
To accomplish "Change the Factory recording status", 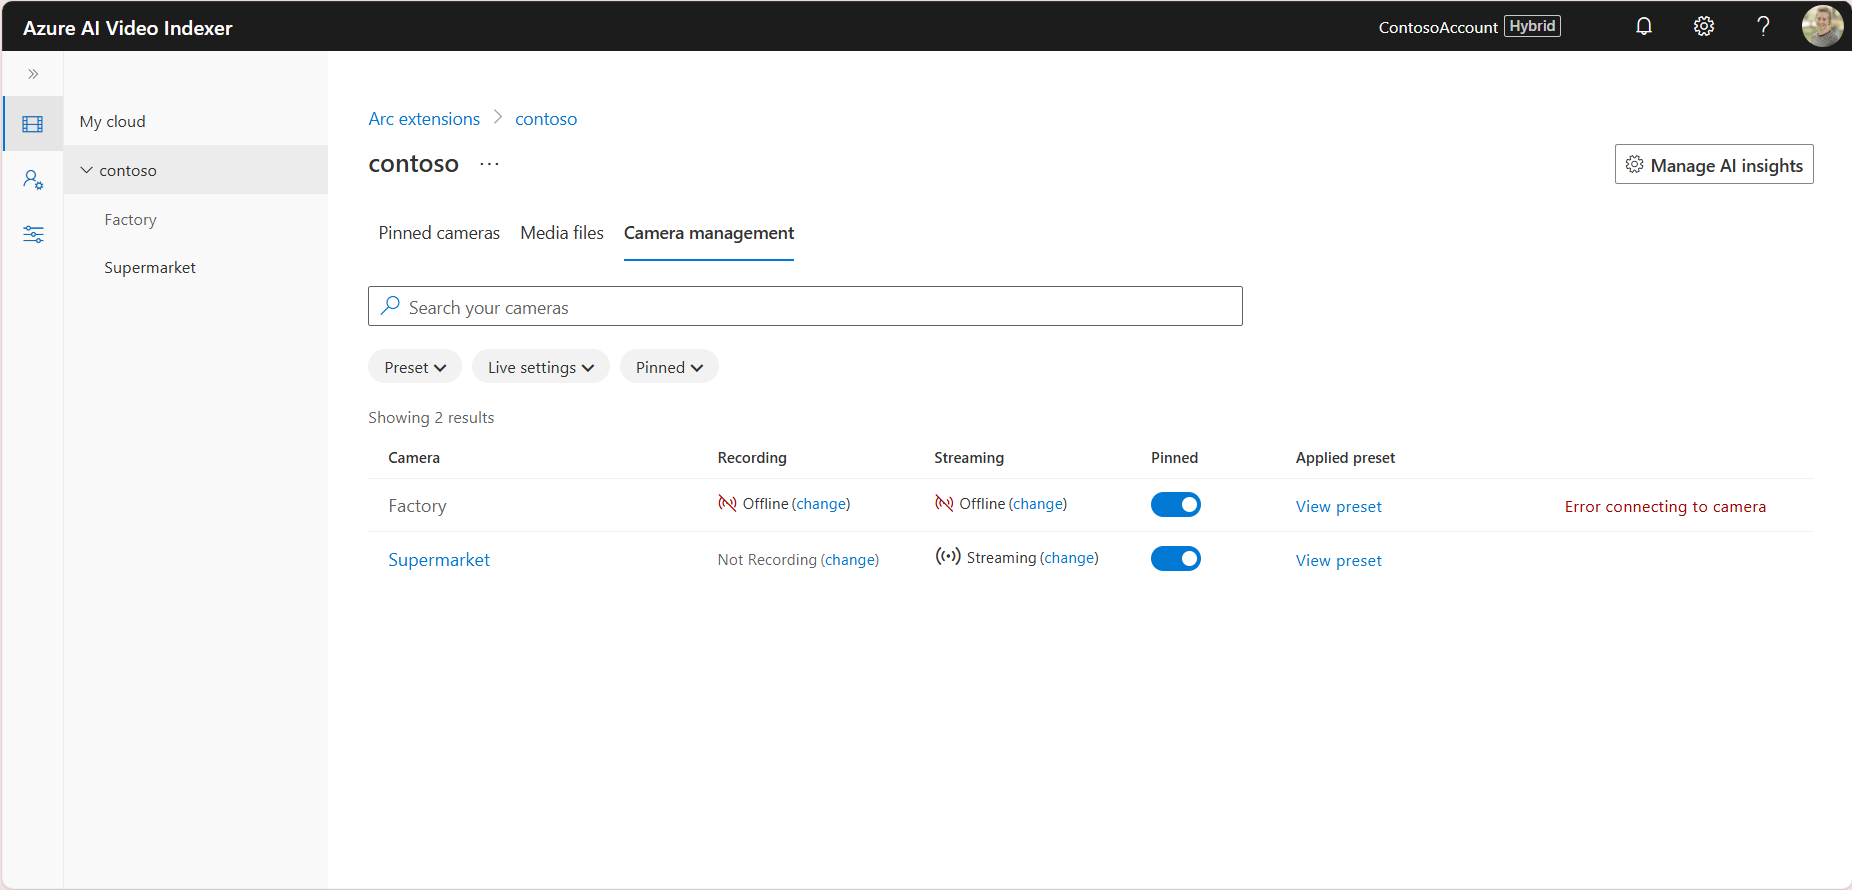I will pos(822,504).
